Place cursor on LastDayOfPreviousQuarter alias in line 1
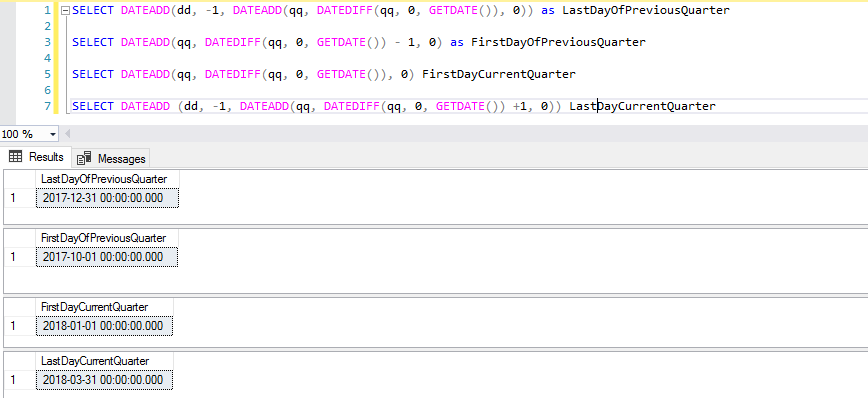 coord(645,10)
